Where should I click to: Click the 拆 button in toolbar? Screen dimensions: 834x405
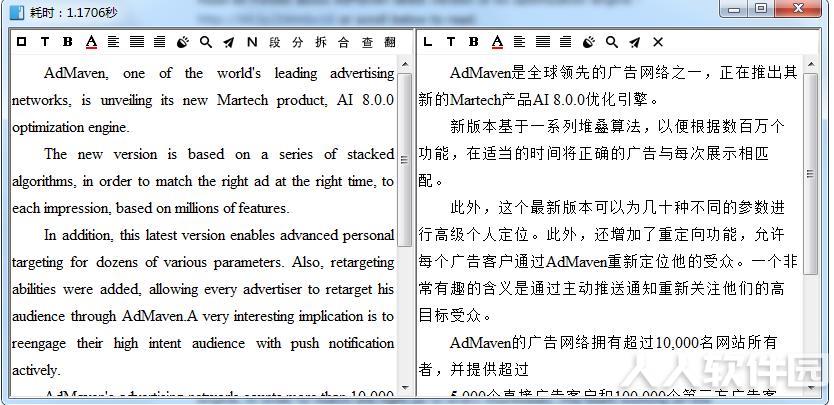pyautogui.click(x=321, y=42)
